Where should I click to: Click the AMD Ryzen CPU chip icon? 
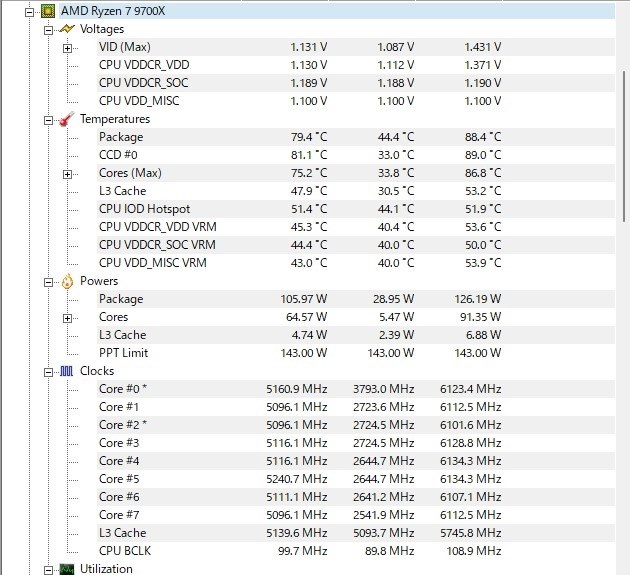coord(48,11)
